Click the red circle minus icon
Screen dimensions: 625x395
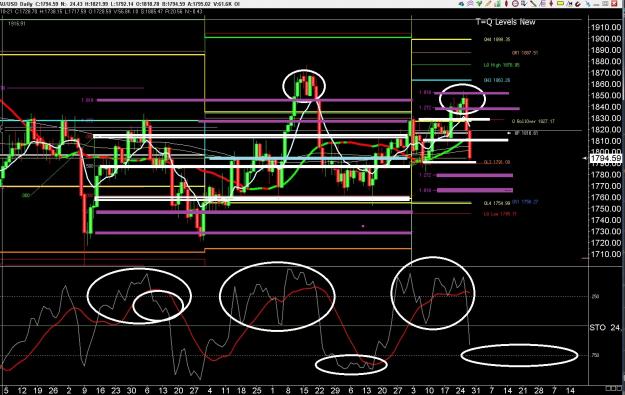[x=515, y=4]
